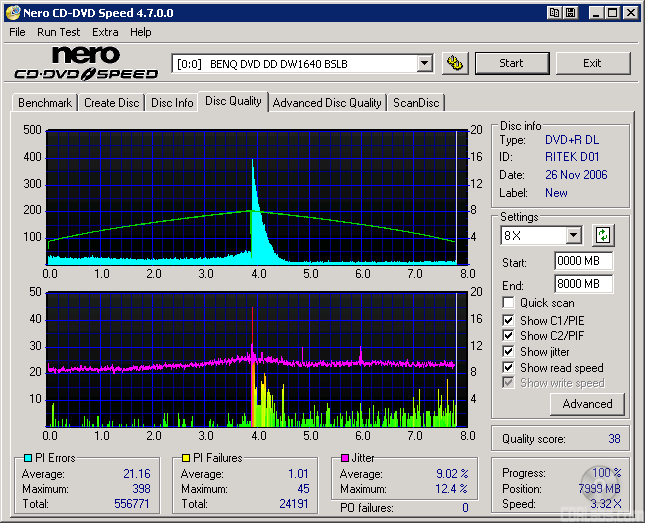Open the Run Test menu
645x523 pixels.
tap(58, 32)
